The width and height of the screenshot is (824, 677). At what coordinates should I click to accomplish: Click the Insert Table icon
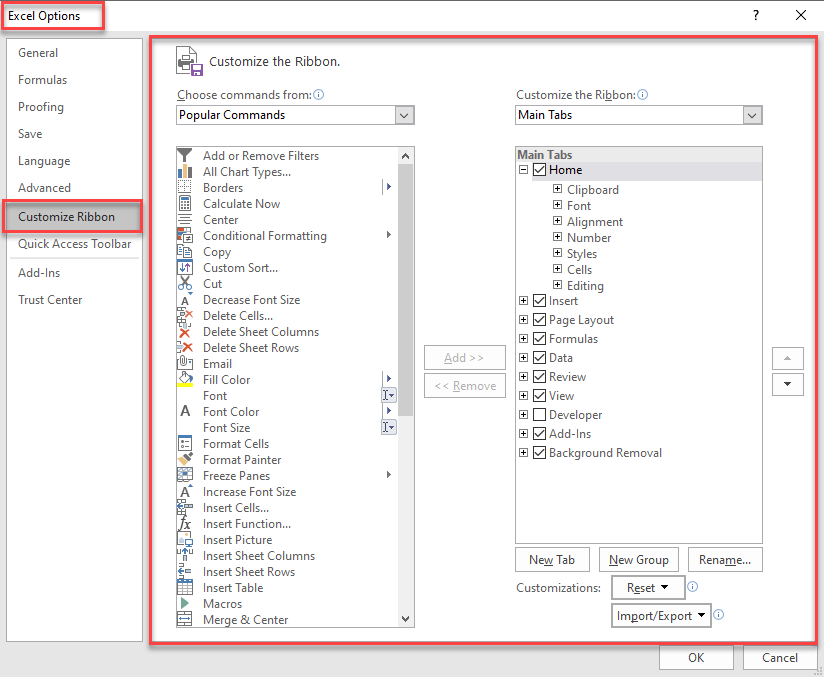184,588
